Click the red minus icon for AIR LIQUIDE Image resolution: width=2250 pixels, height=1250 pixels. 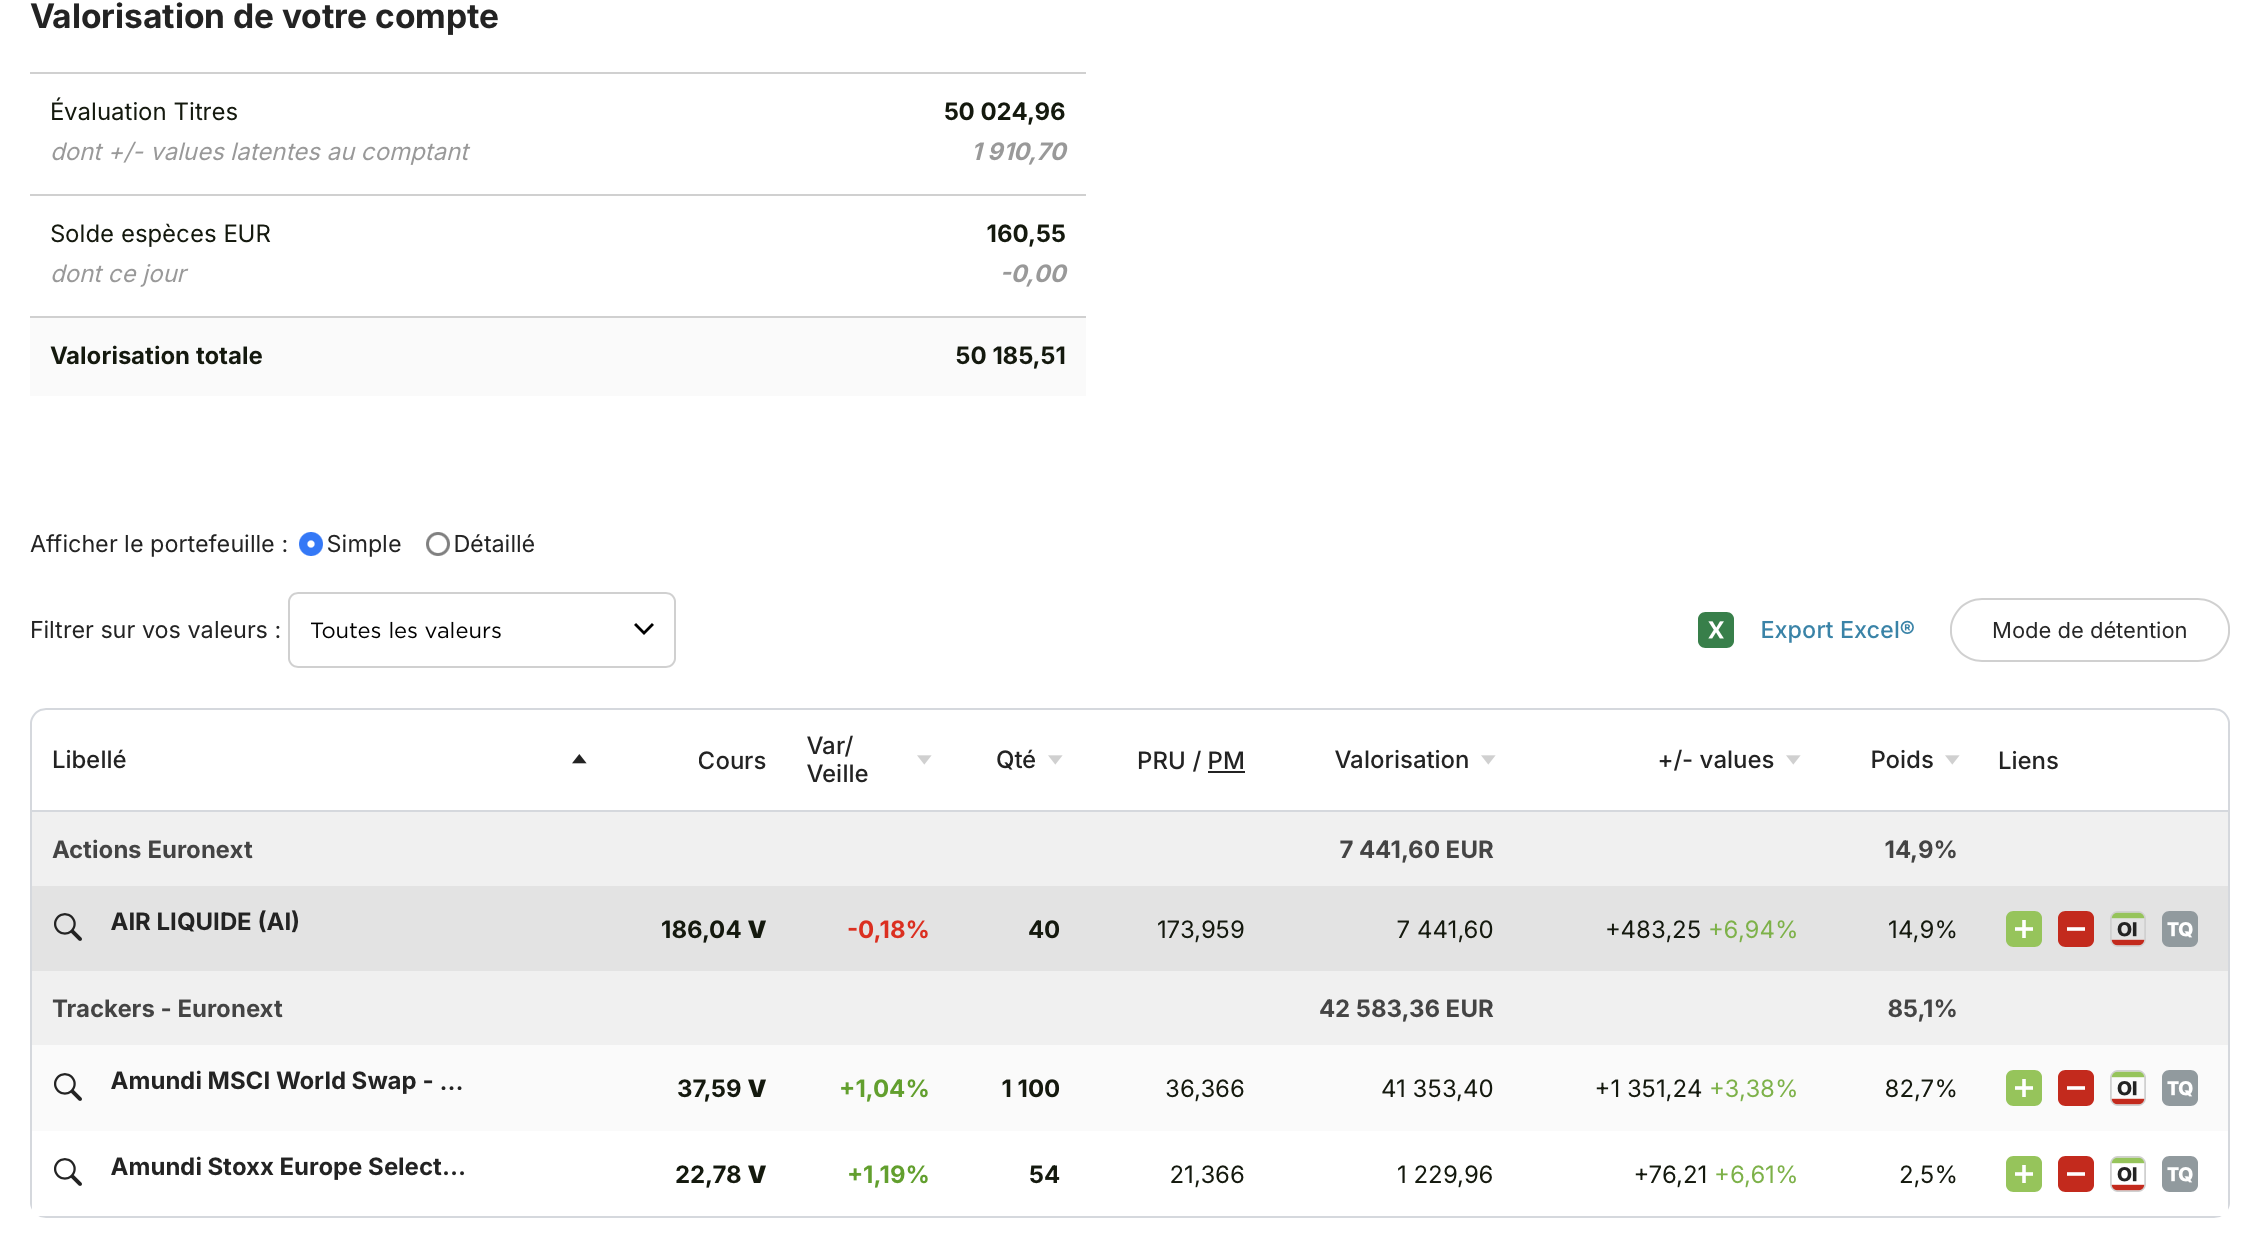(2075, 929)
